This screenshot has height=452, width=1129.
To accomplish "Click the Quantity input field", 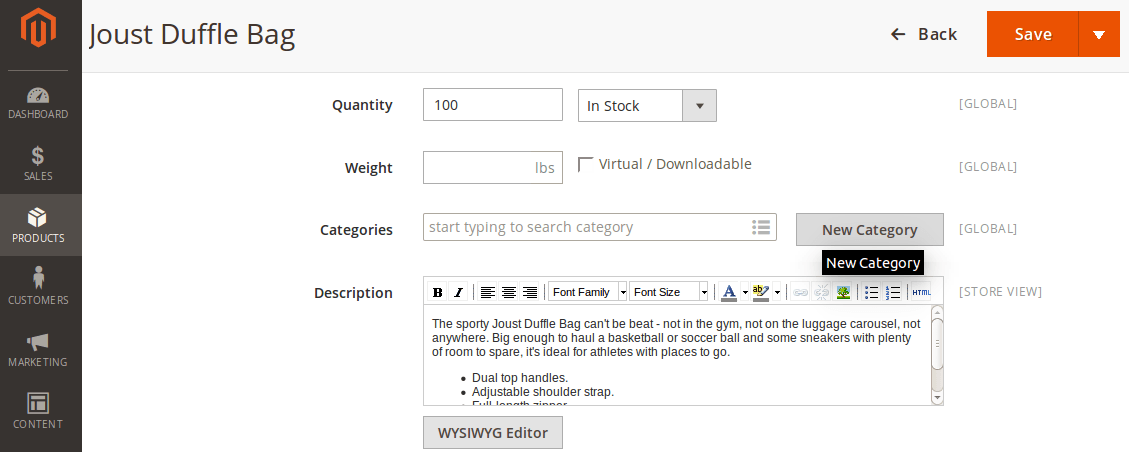I will tap(492, 105).
